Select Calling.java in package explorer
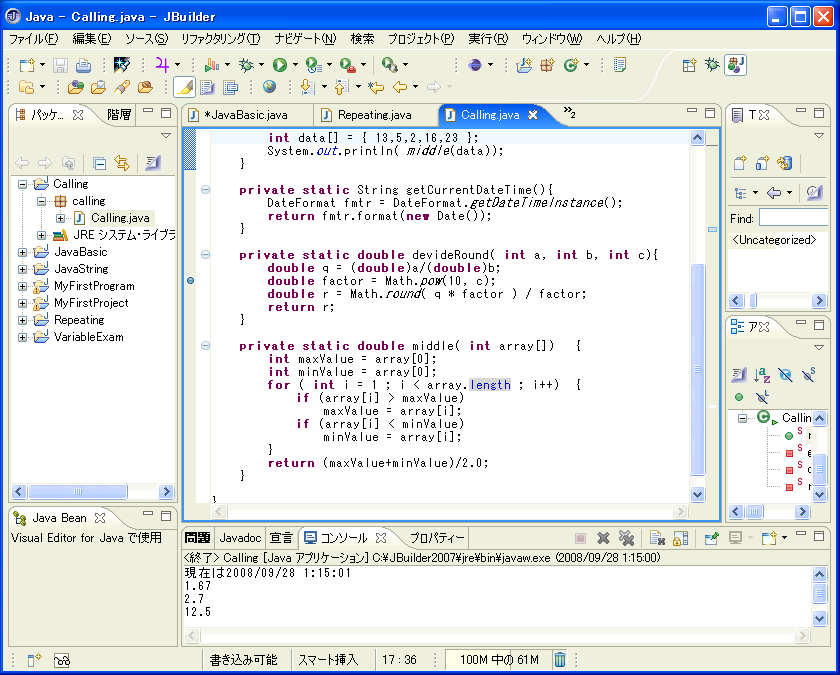Viewport: 840px width, 675px height. point(120,218)
